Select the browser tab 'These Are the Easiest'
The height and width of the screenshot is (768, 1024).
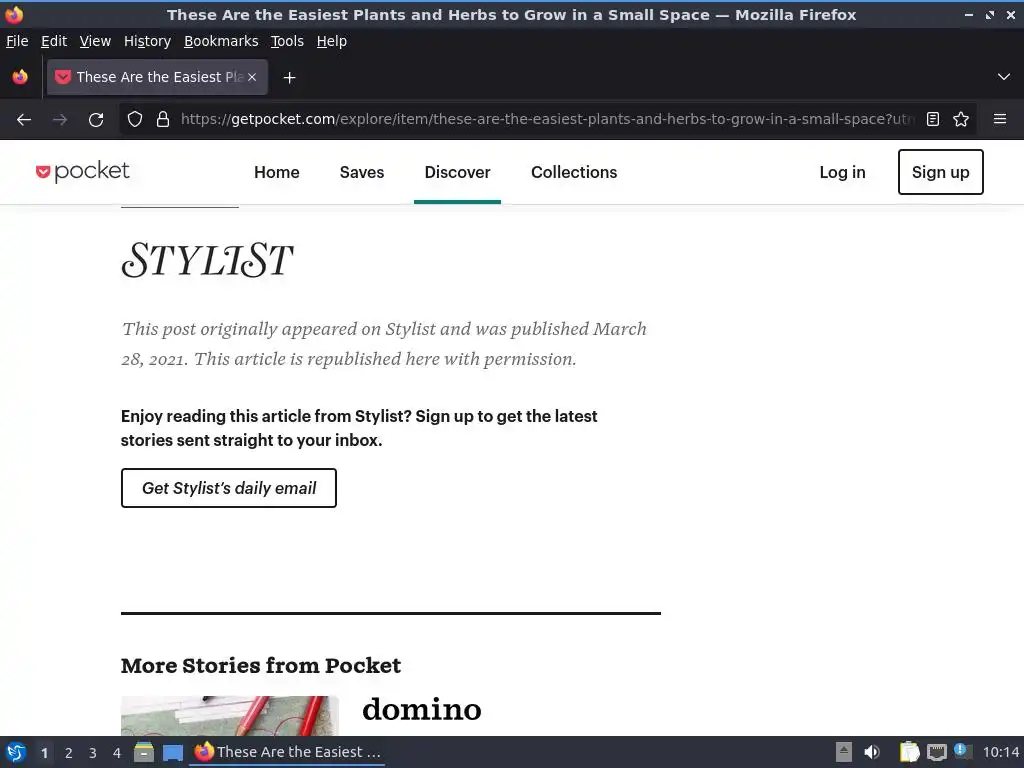(x=157, y=77)
